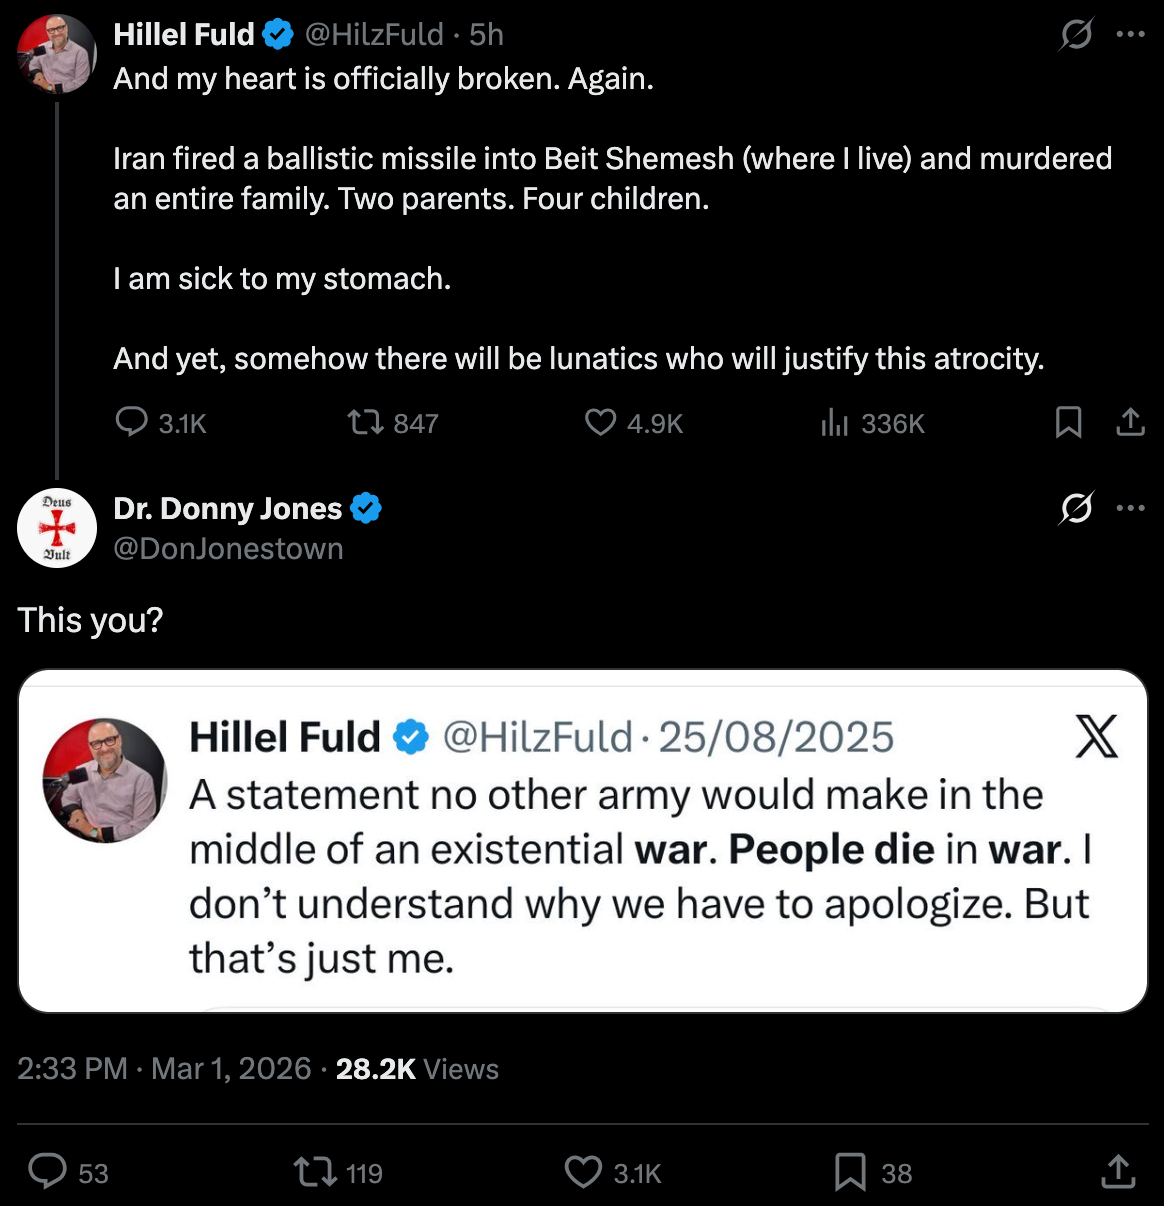Reply to Hillel Fuld's missile tweet
This screenshot has height=1206, width=1164.
pos(132,423)
